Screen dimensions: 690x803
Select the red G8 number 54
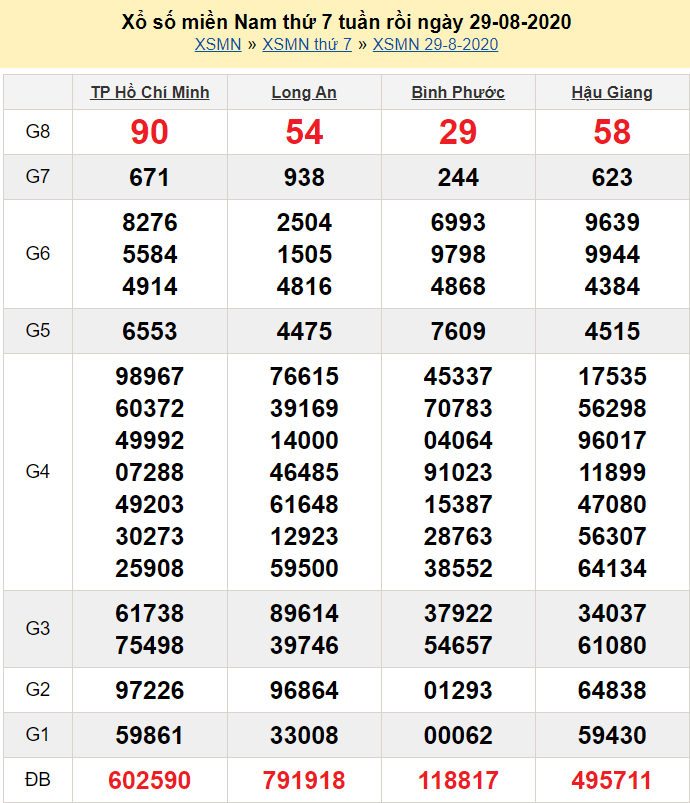(304, 132)
